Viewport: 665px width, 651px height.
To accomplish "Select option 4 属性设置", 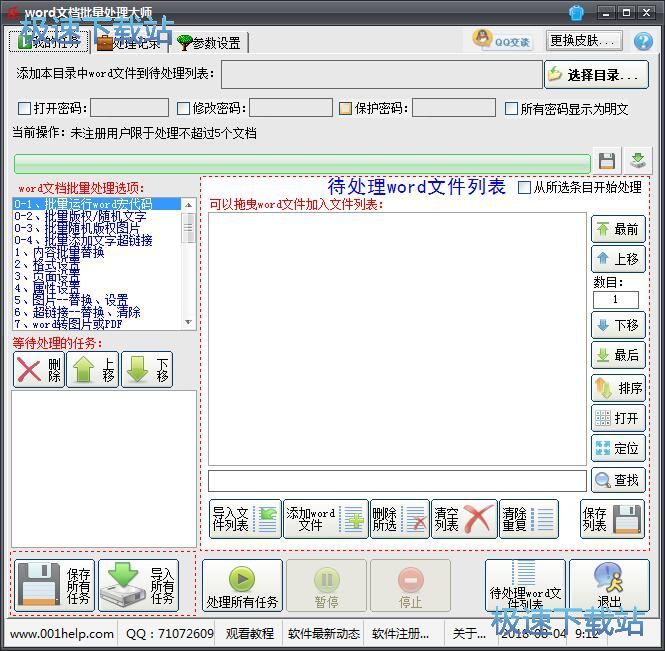I will (x=97, y=288).
